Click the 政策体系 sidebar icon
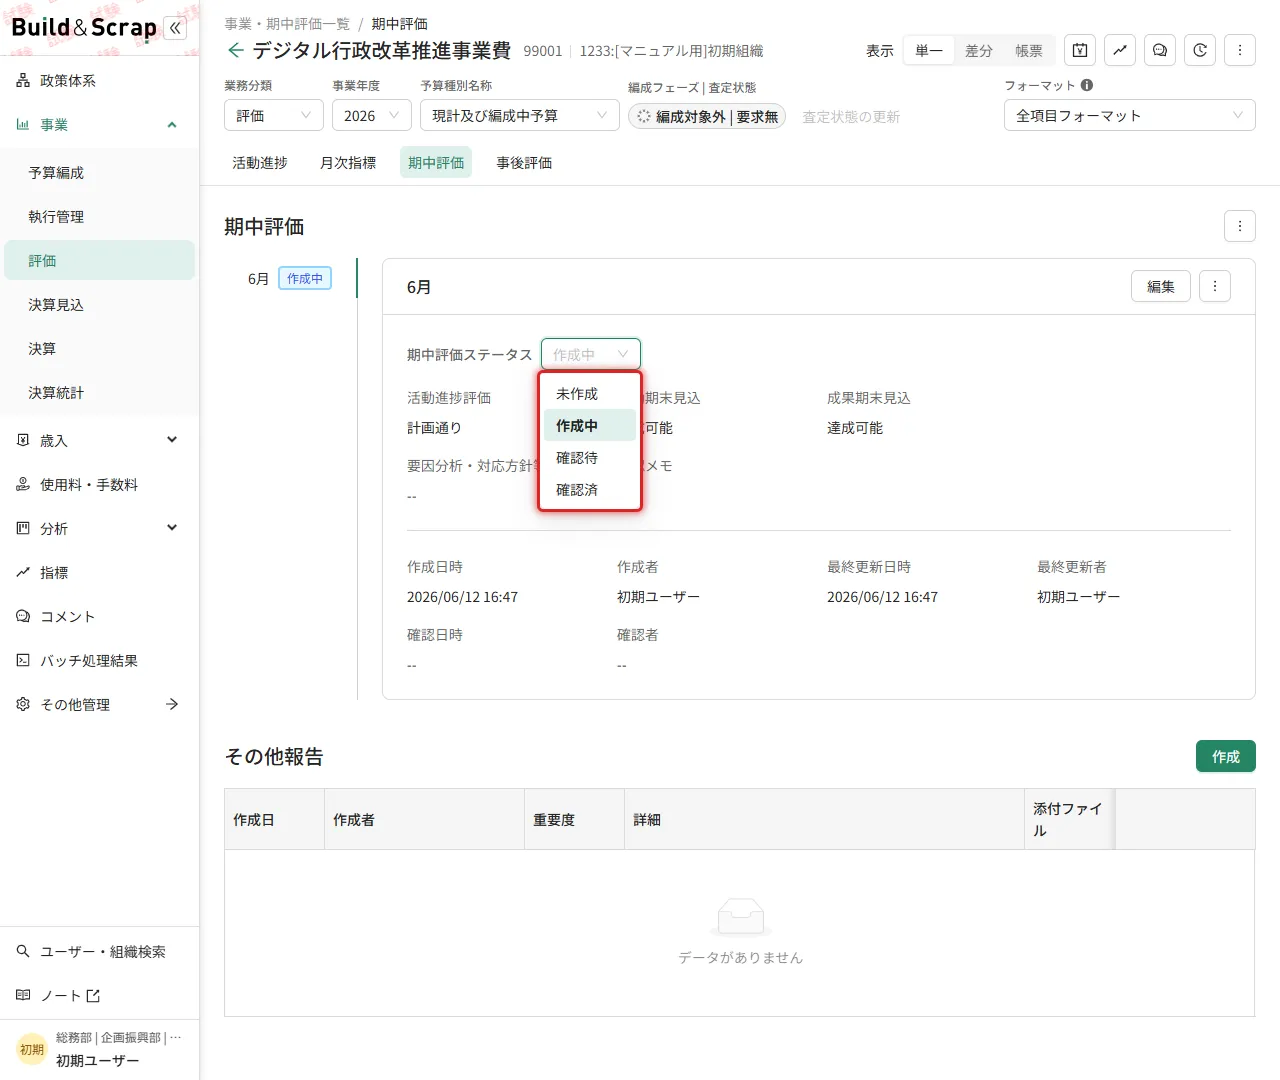Screen dimensions: 1280x1080 (x=23, y=80)
